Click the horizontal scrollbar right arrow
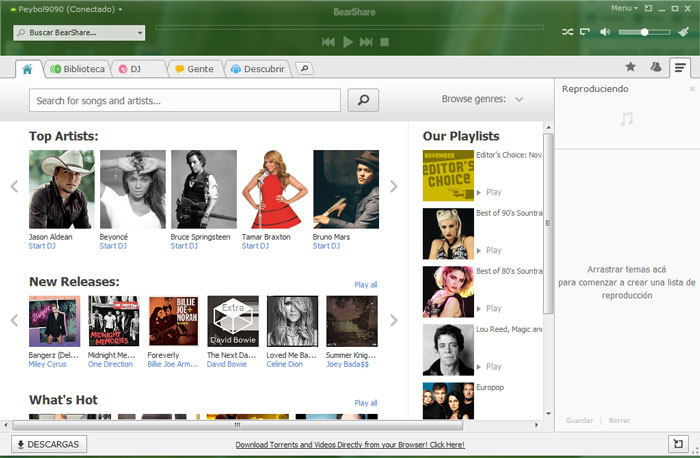The image size is (700, 458). coord(536,425)
